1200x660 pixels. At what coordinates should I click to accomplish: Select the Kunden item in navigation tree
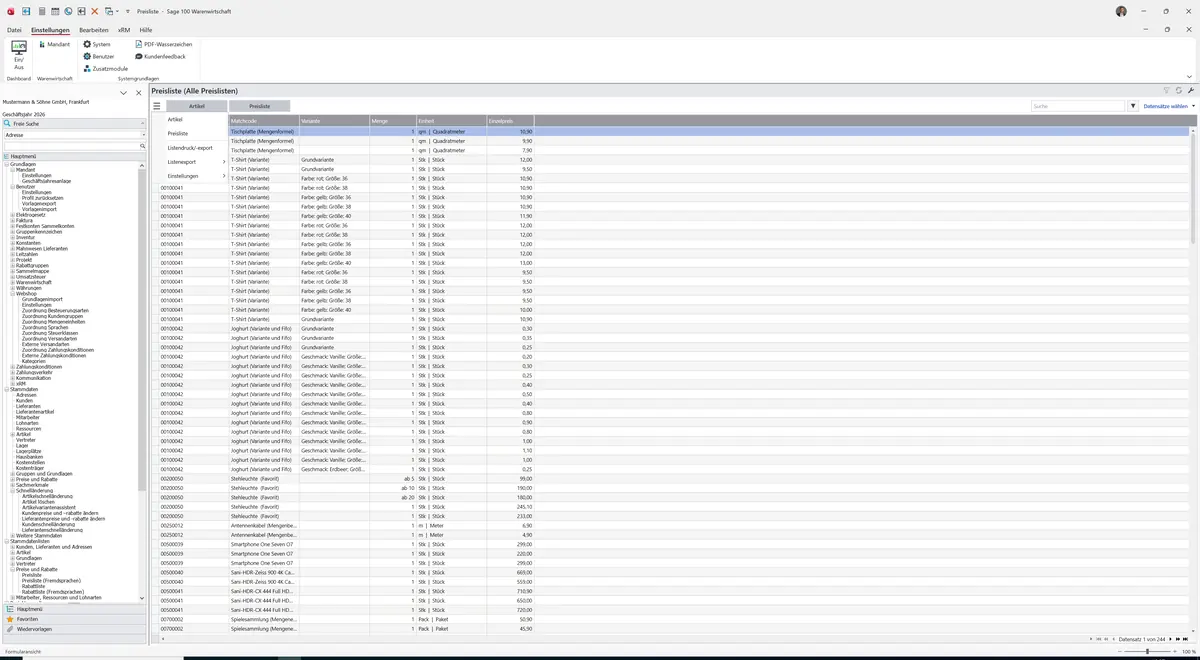tap(24, 401)
